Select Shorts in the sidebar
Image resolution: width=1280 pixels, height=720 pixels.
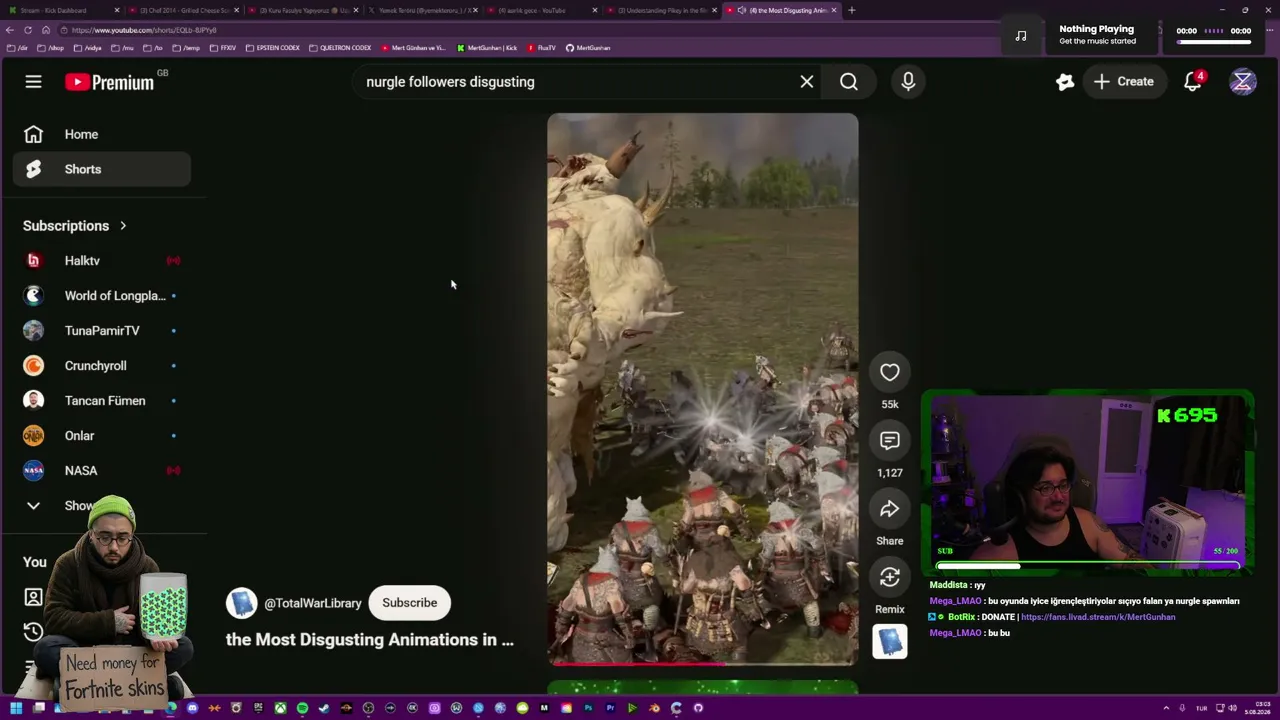coord(101,169)
